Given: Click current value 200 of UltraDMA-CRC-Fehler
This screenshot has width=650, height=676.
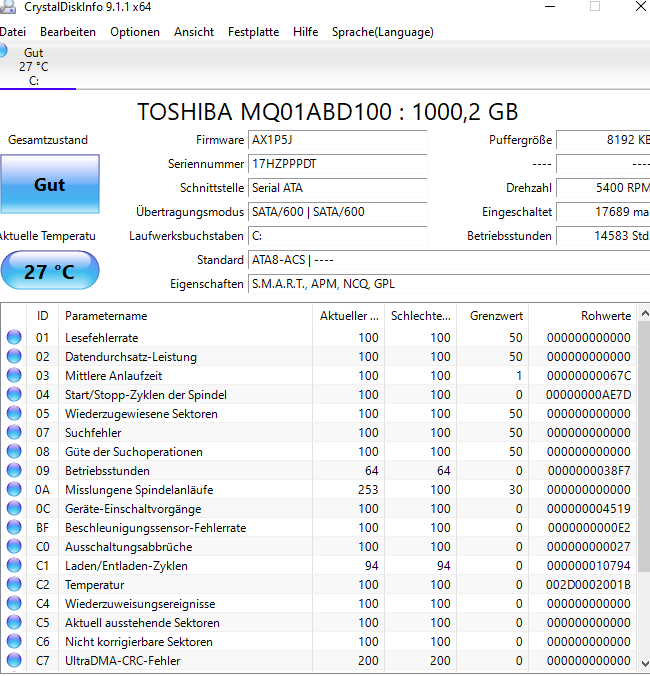Looking at the screenshot, I should pos(368,660).
